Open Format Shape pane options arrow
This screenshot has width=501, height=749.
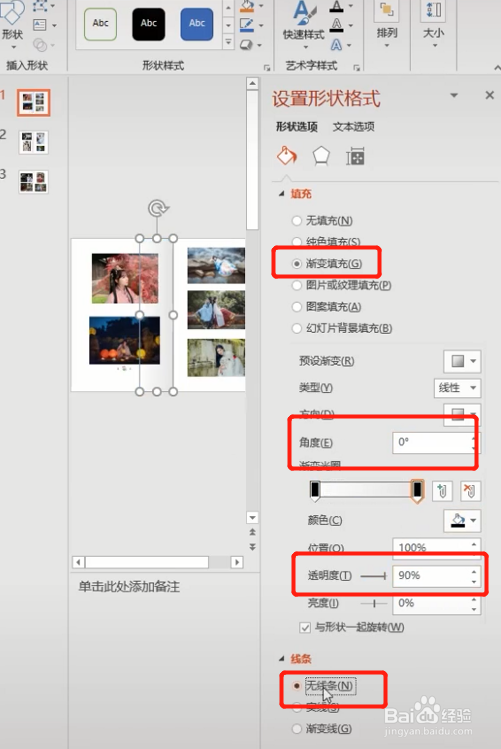pos(454,96)
